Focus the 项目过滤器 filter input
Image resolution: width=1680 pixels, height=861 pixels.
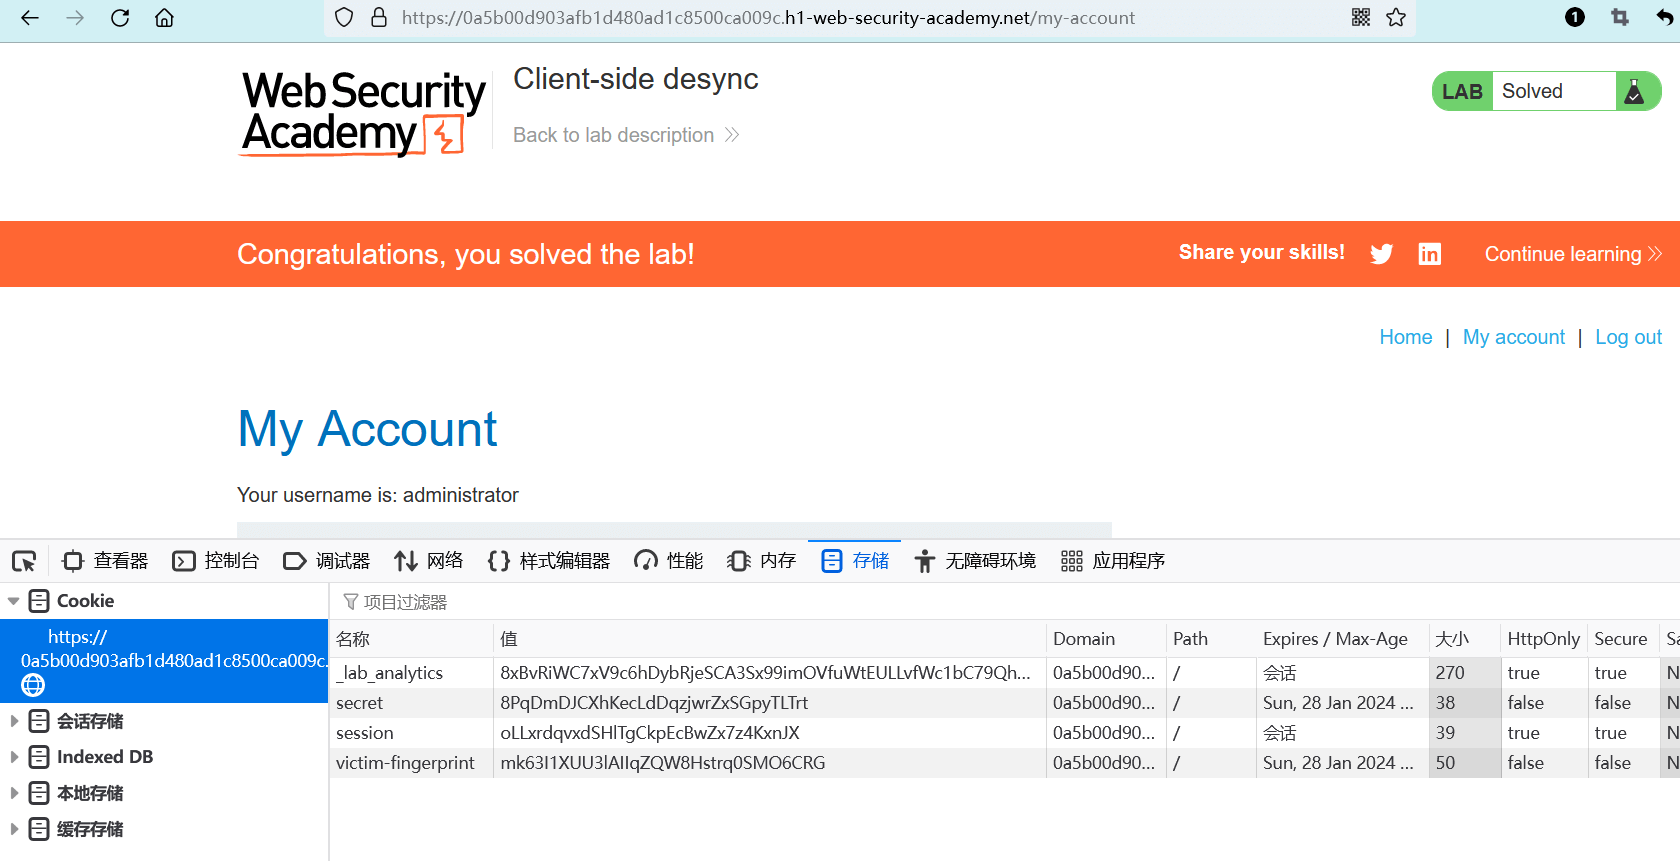(700, 602)
